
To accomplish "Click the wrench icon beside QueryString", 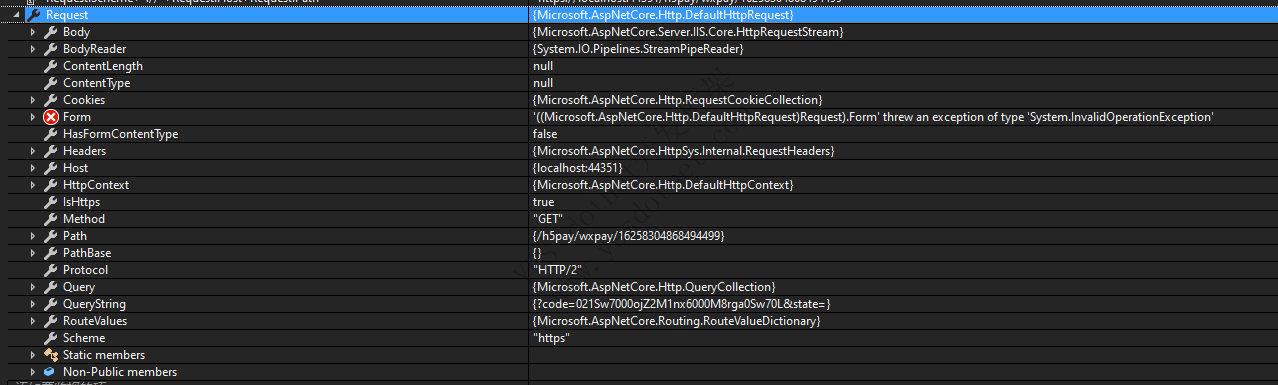I will pos(50,304).
